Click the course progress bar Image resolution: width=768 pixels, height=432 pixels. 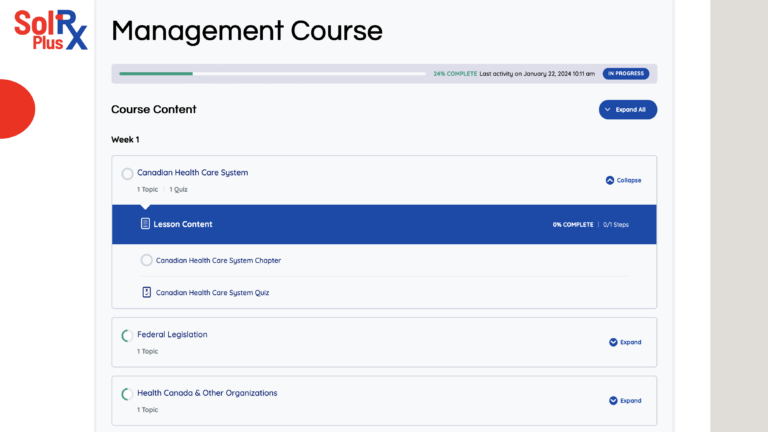coord(272,73)
